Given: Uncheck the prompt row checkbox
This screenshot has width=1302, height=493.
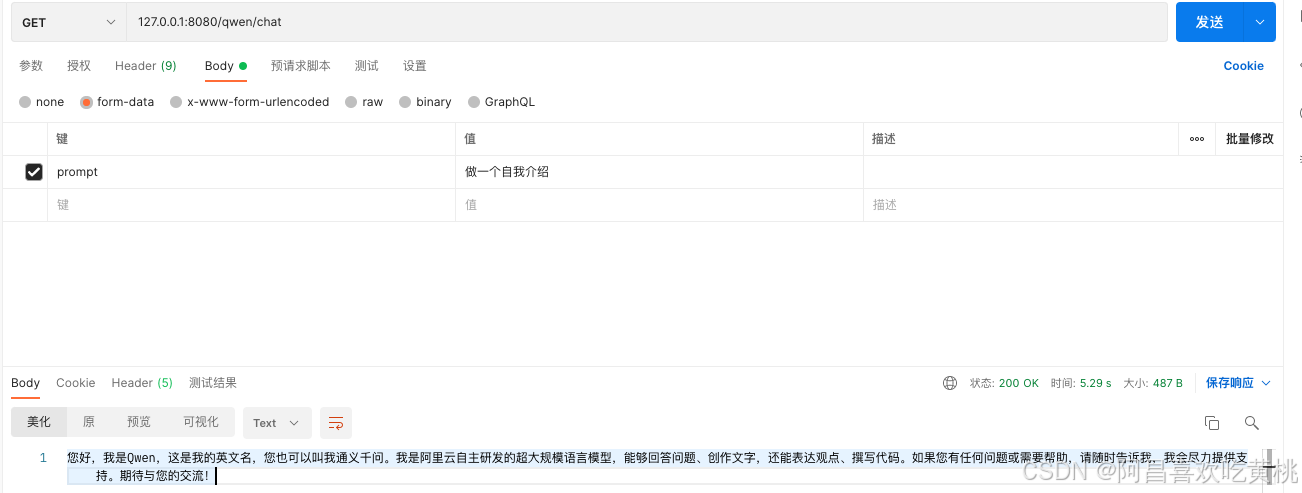Looking at the screenshot, I should (34, 172).
